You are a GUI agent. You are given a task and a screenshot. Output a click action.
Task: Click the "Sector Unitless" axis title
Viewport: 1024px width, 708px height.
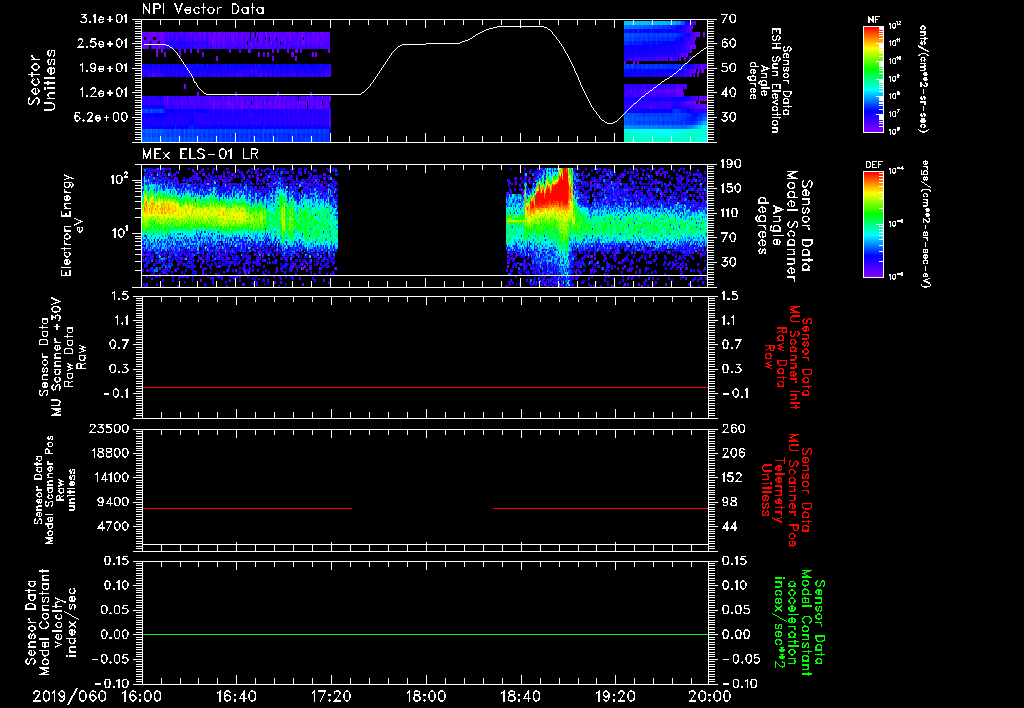pyautogui.click(x=42, y=80)
